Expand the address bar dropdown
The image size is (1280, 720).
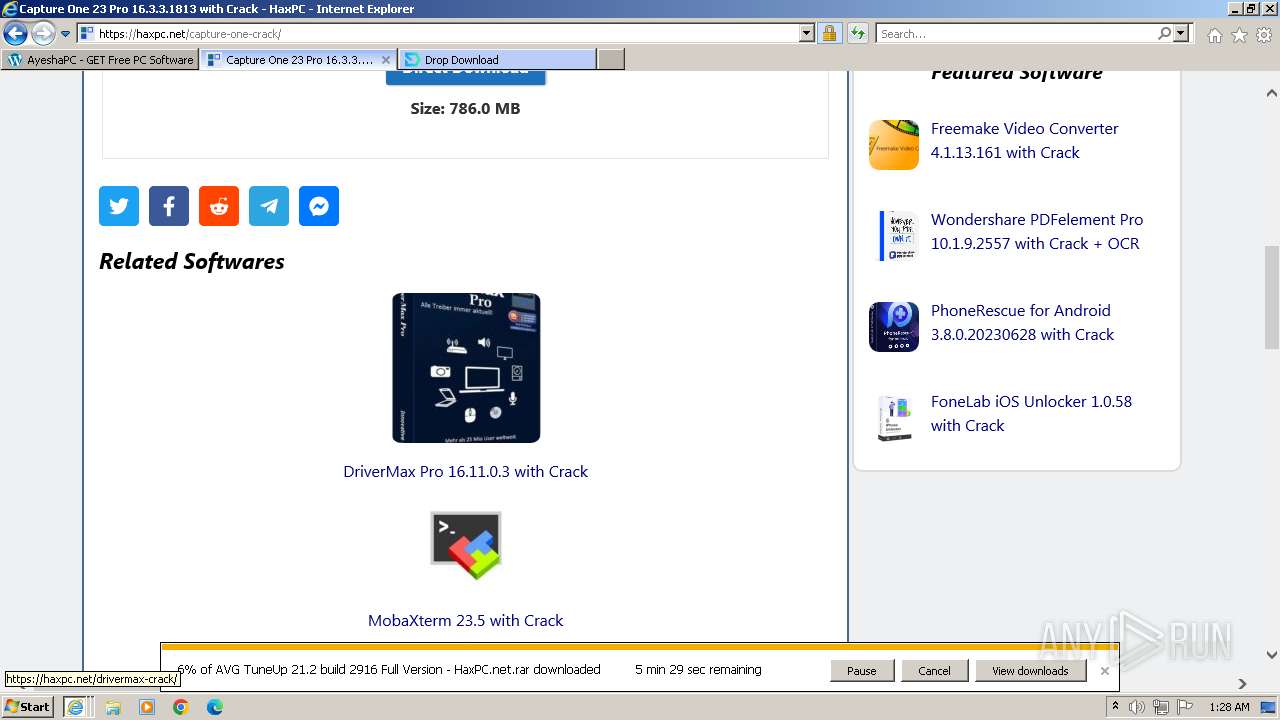tap(807, 33)
